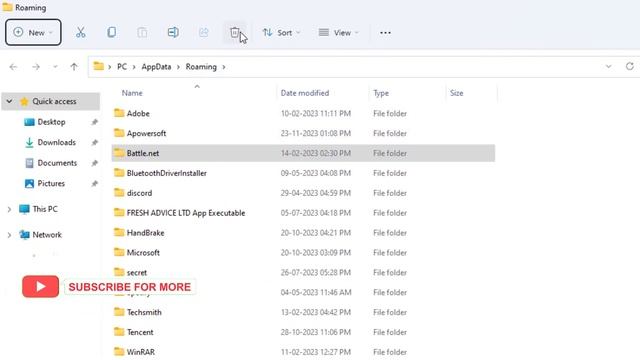Screen dimensions: 640x360
Task: Sort by the Size column header
Action: point(456,93)
